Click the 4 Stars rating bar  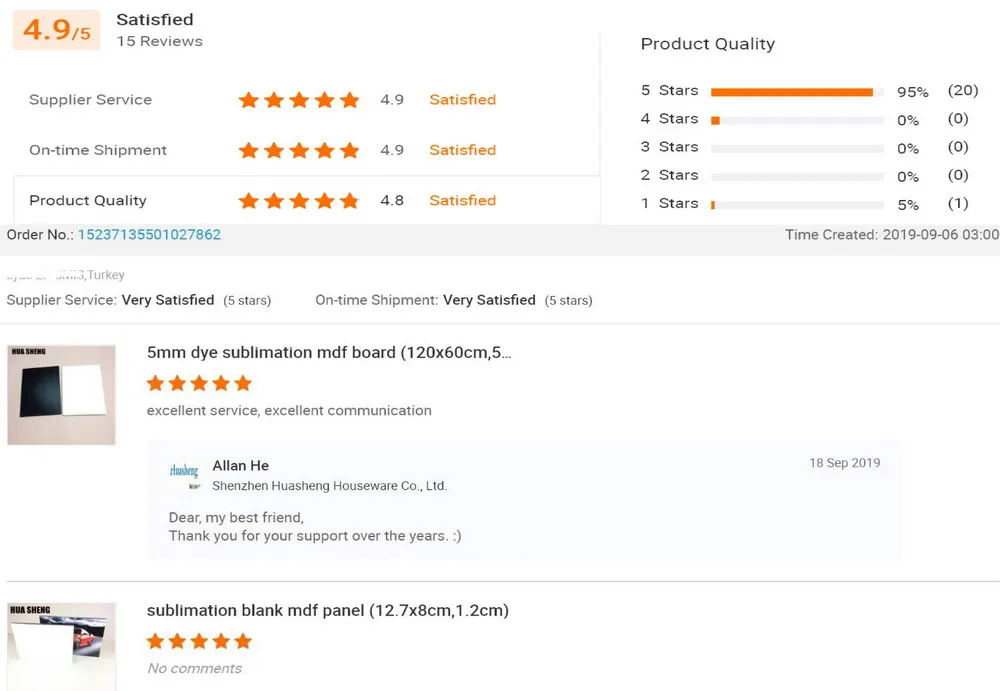[797, 120]
